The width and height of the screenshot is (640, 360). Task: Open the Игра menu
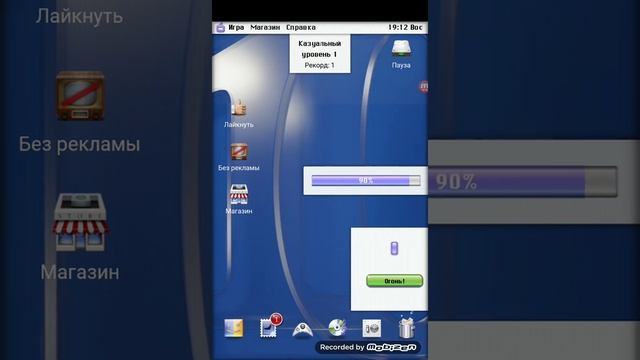236,27
